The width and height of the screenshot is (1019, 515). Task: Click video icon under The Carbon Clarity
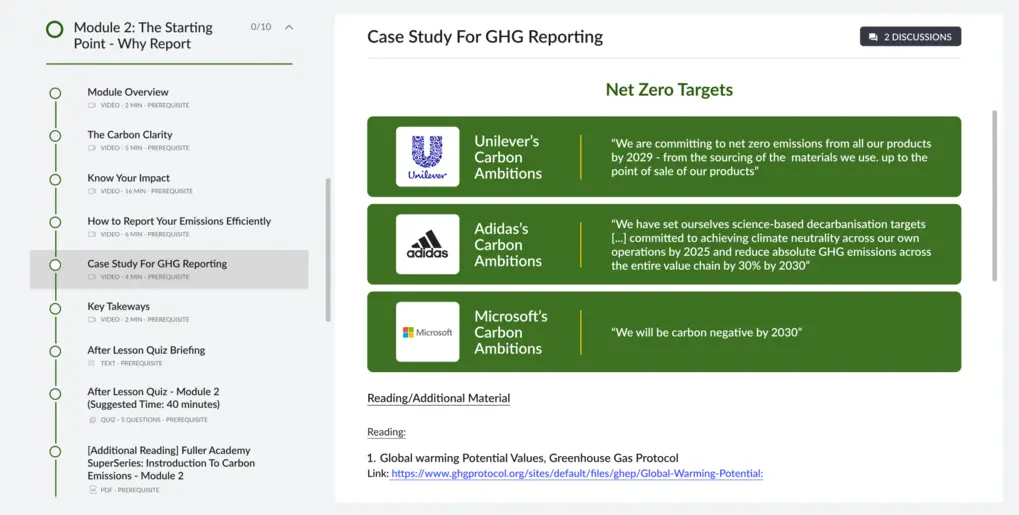[92, 148]
